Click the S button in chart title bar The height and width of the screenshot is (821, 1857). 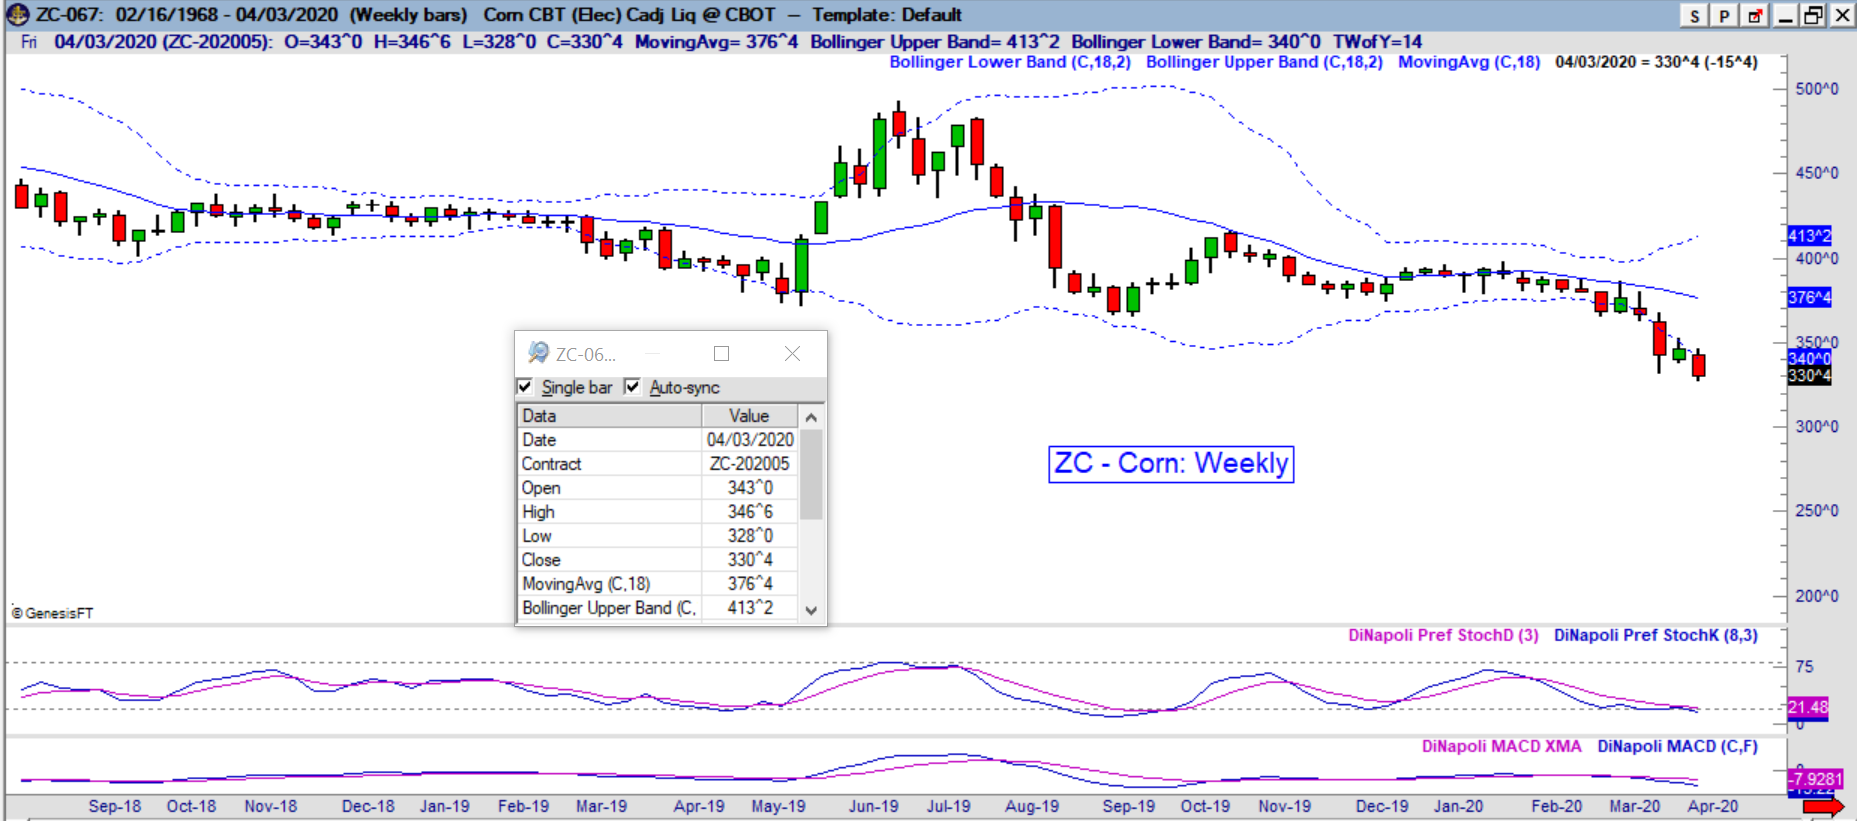click(x=1694, y=16)
